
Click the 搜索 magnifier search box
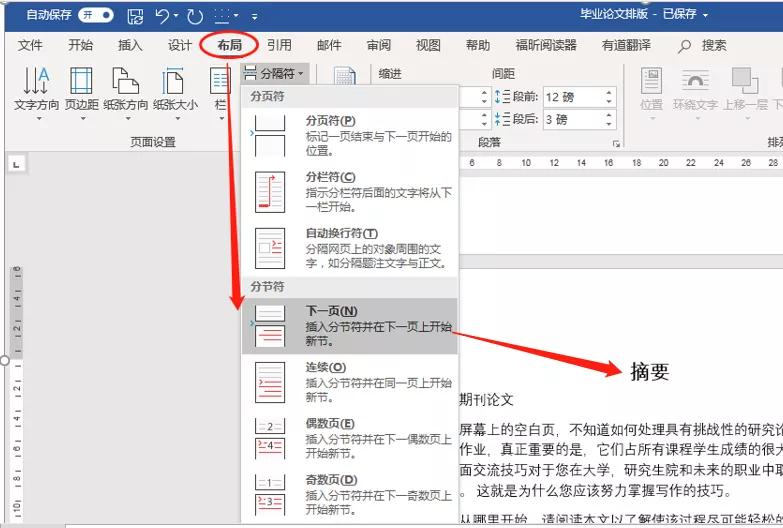703,45
